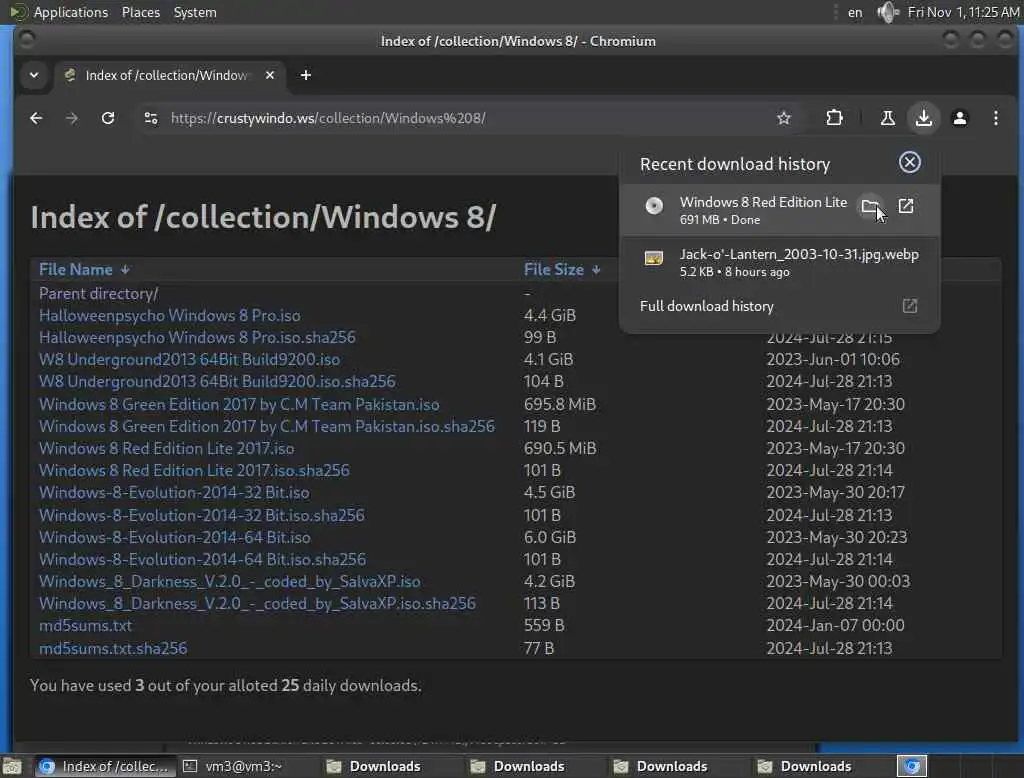
Task: Open Windows_8_Darkness_V.2.0 SalvaXP.iso.sha256
Action: 257,604
